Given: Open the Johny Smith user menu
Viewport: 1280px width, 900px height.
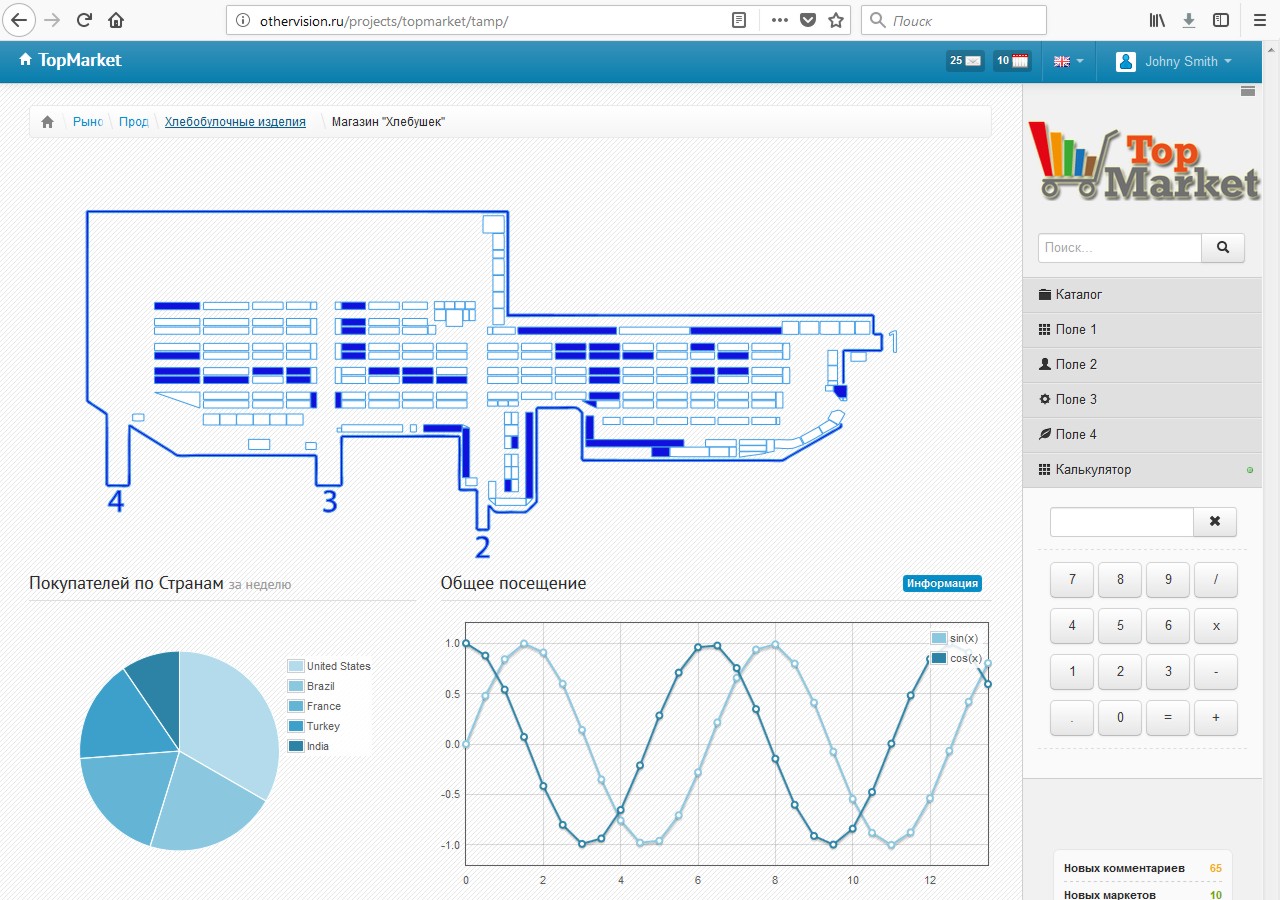Looking at the screenshot, I should point(1174,61).
